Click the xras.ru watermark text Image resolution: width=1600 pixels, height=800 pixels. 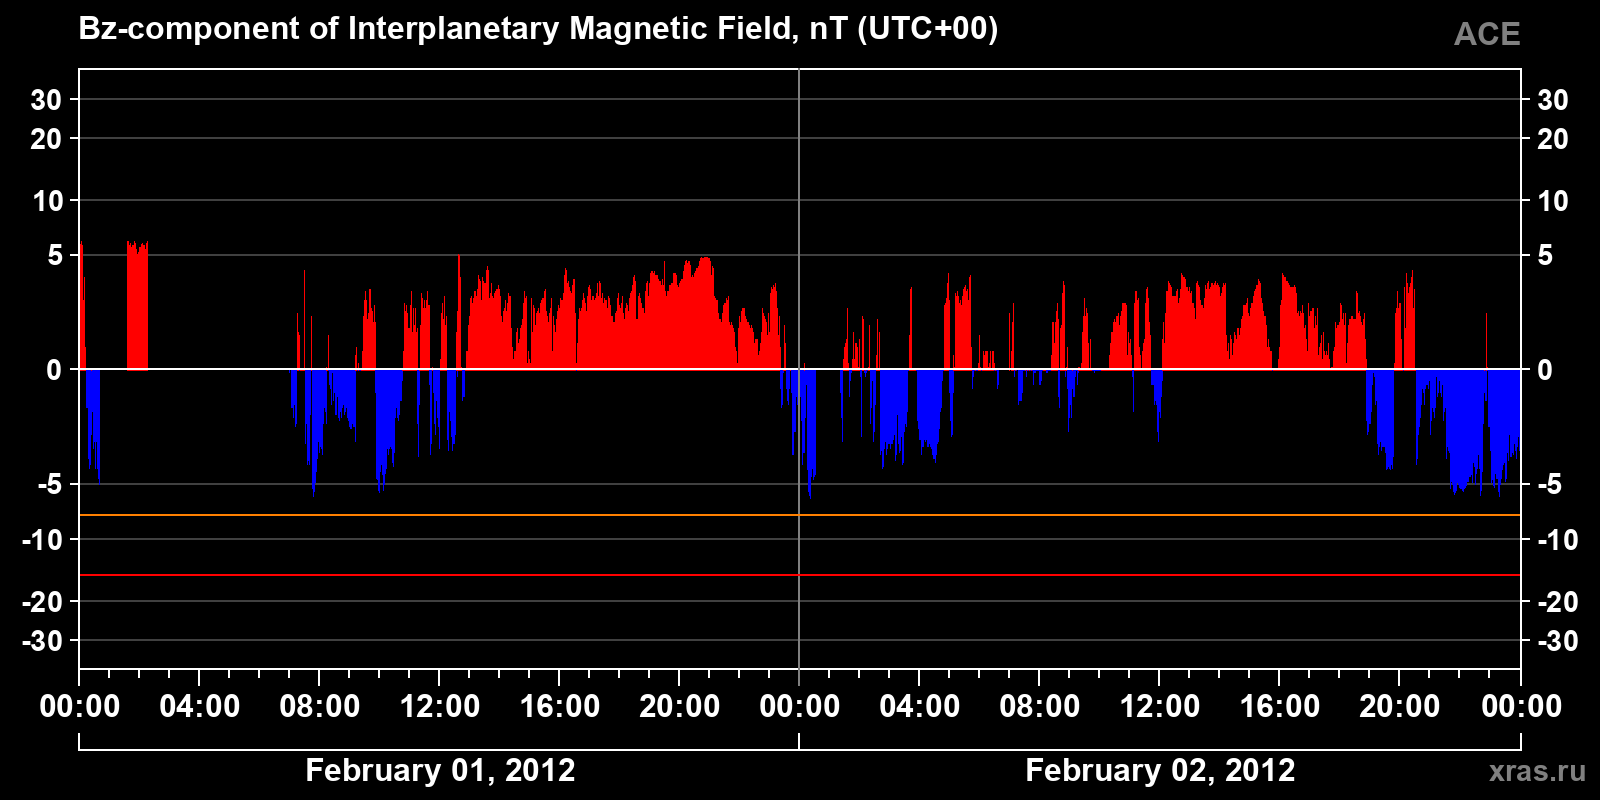(x=1537, y=771)
